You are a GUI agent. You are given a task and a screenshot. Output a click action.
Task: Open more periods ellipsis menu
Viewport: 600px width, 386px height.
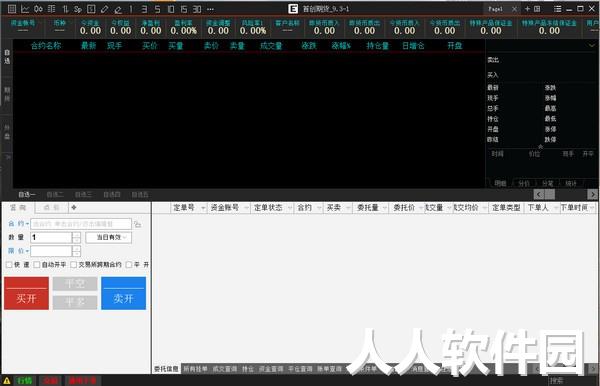[210, 9]
